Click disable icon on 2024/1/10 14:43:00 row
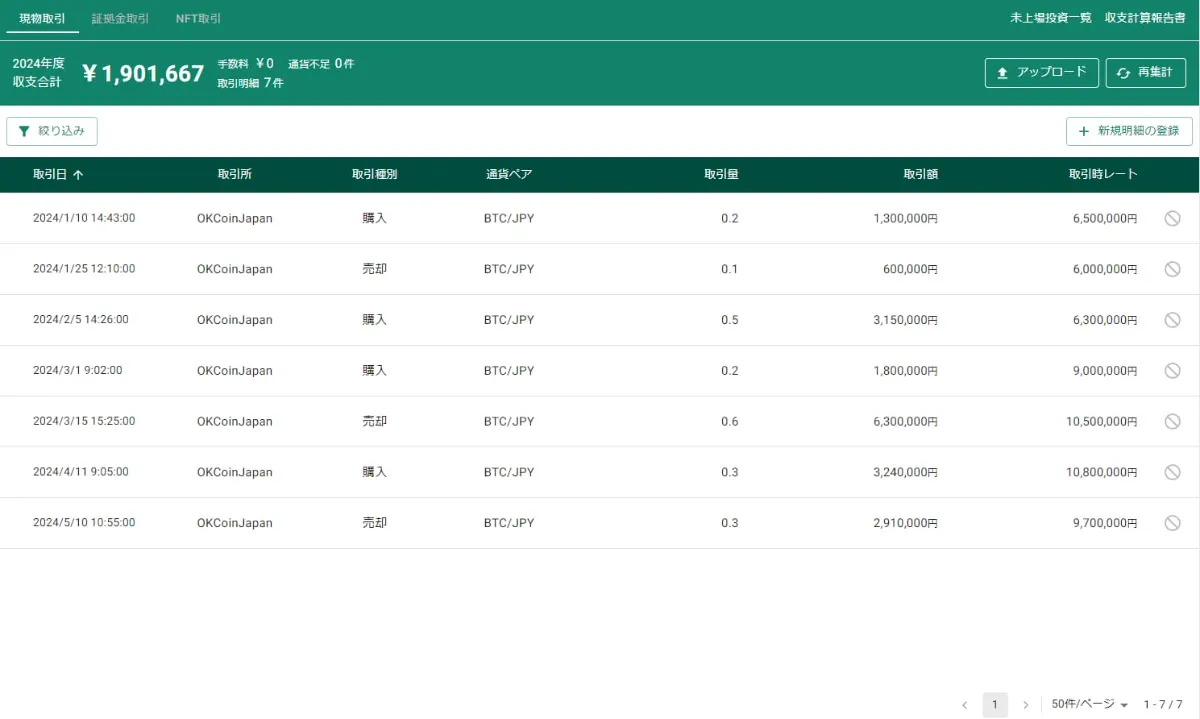 1172,218
